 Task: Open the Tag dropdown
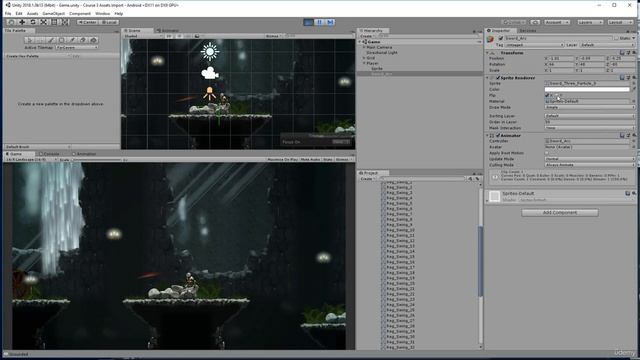534,45
